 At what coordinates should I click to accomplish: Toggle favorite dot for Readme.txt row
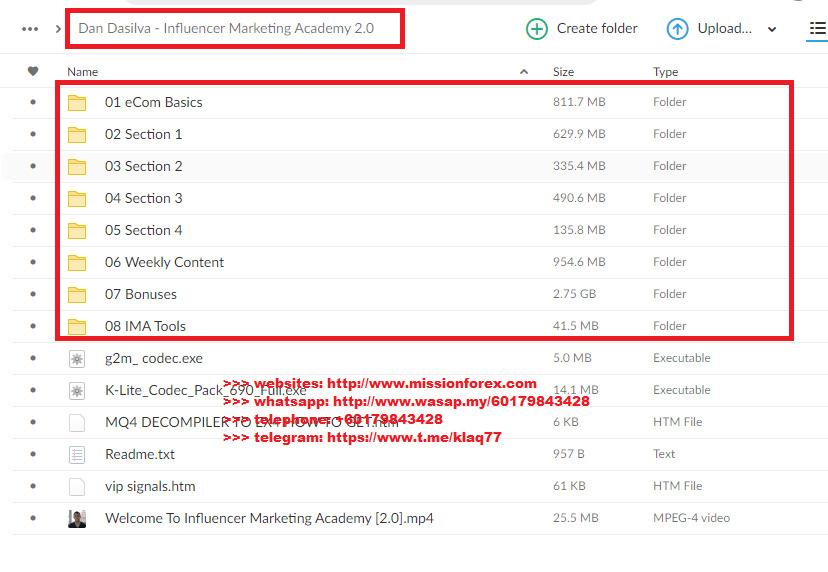33,454
